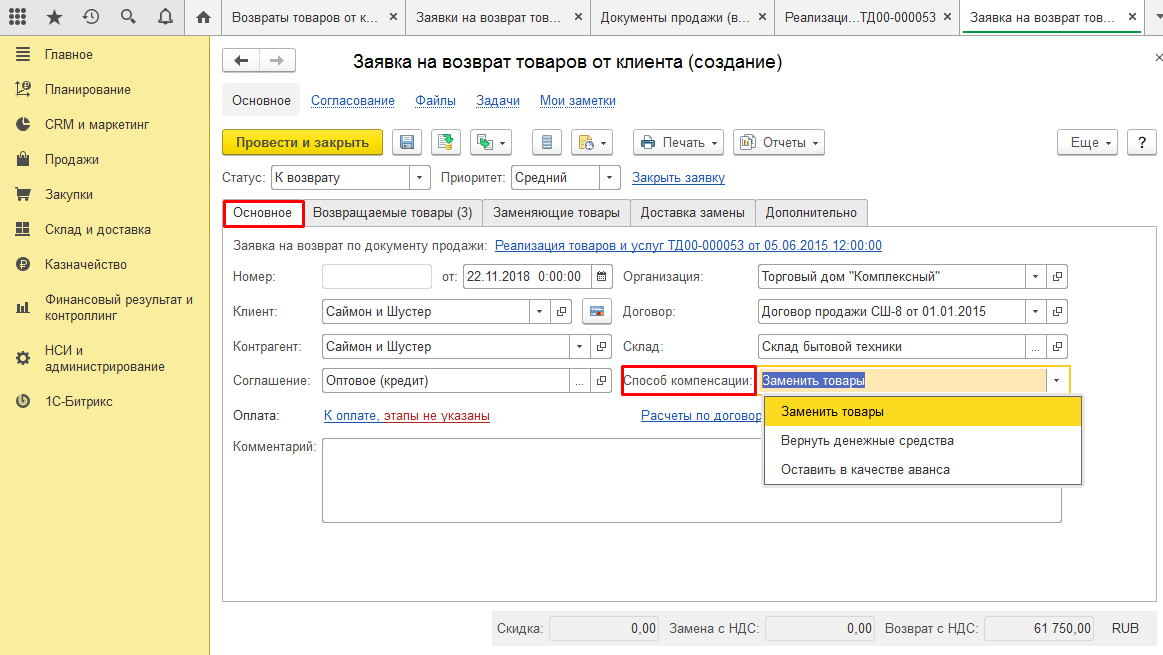Viewport: 1163px width, 655px height.
Task: Expand the Статус dropdown
Action: click(419, 178)
